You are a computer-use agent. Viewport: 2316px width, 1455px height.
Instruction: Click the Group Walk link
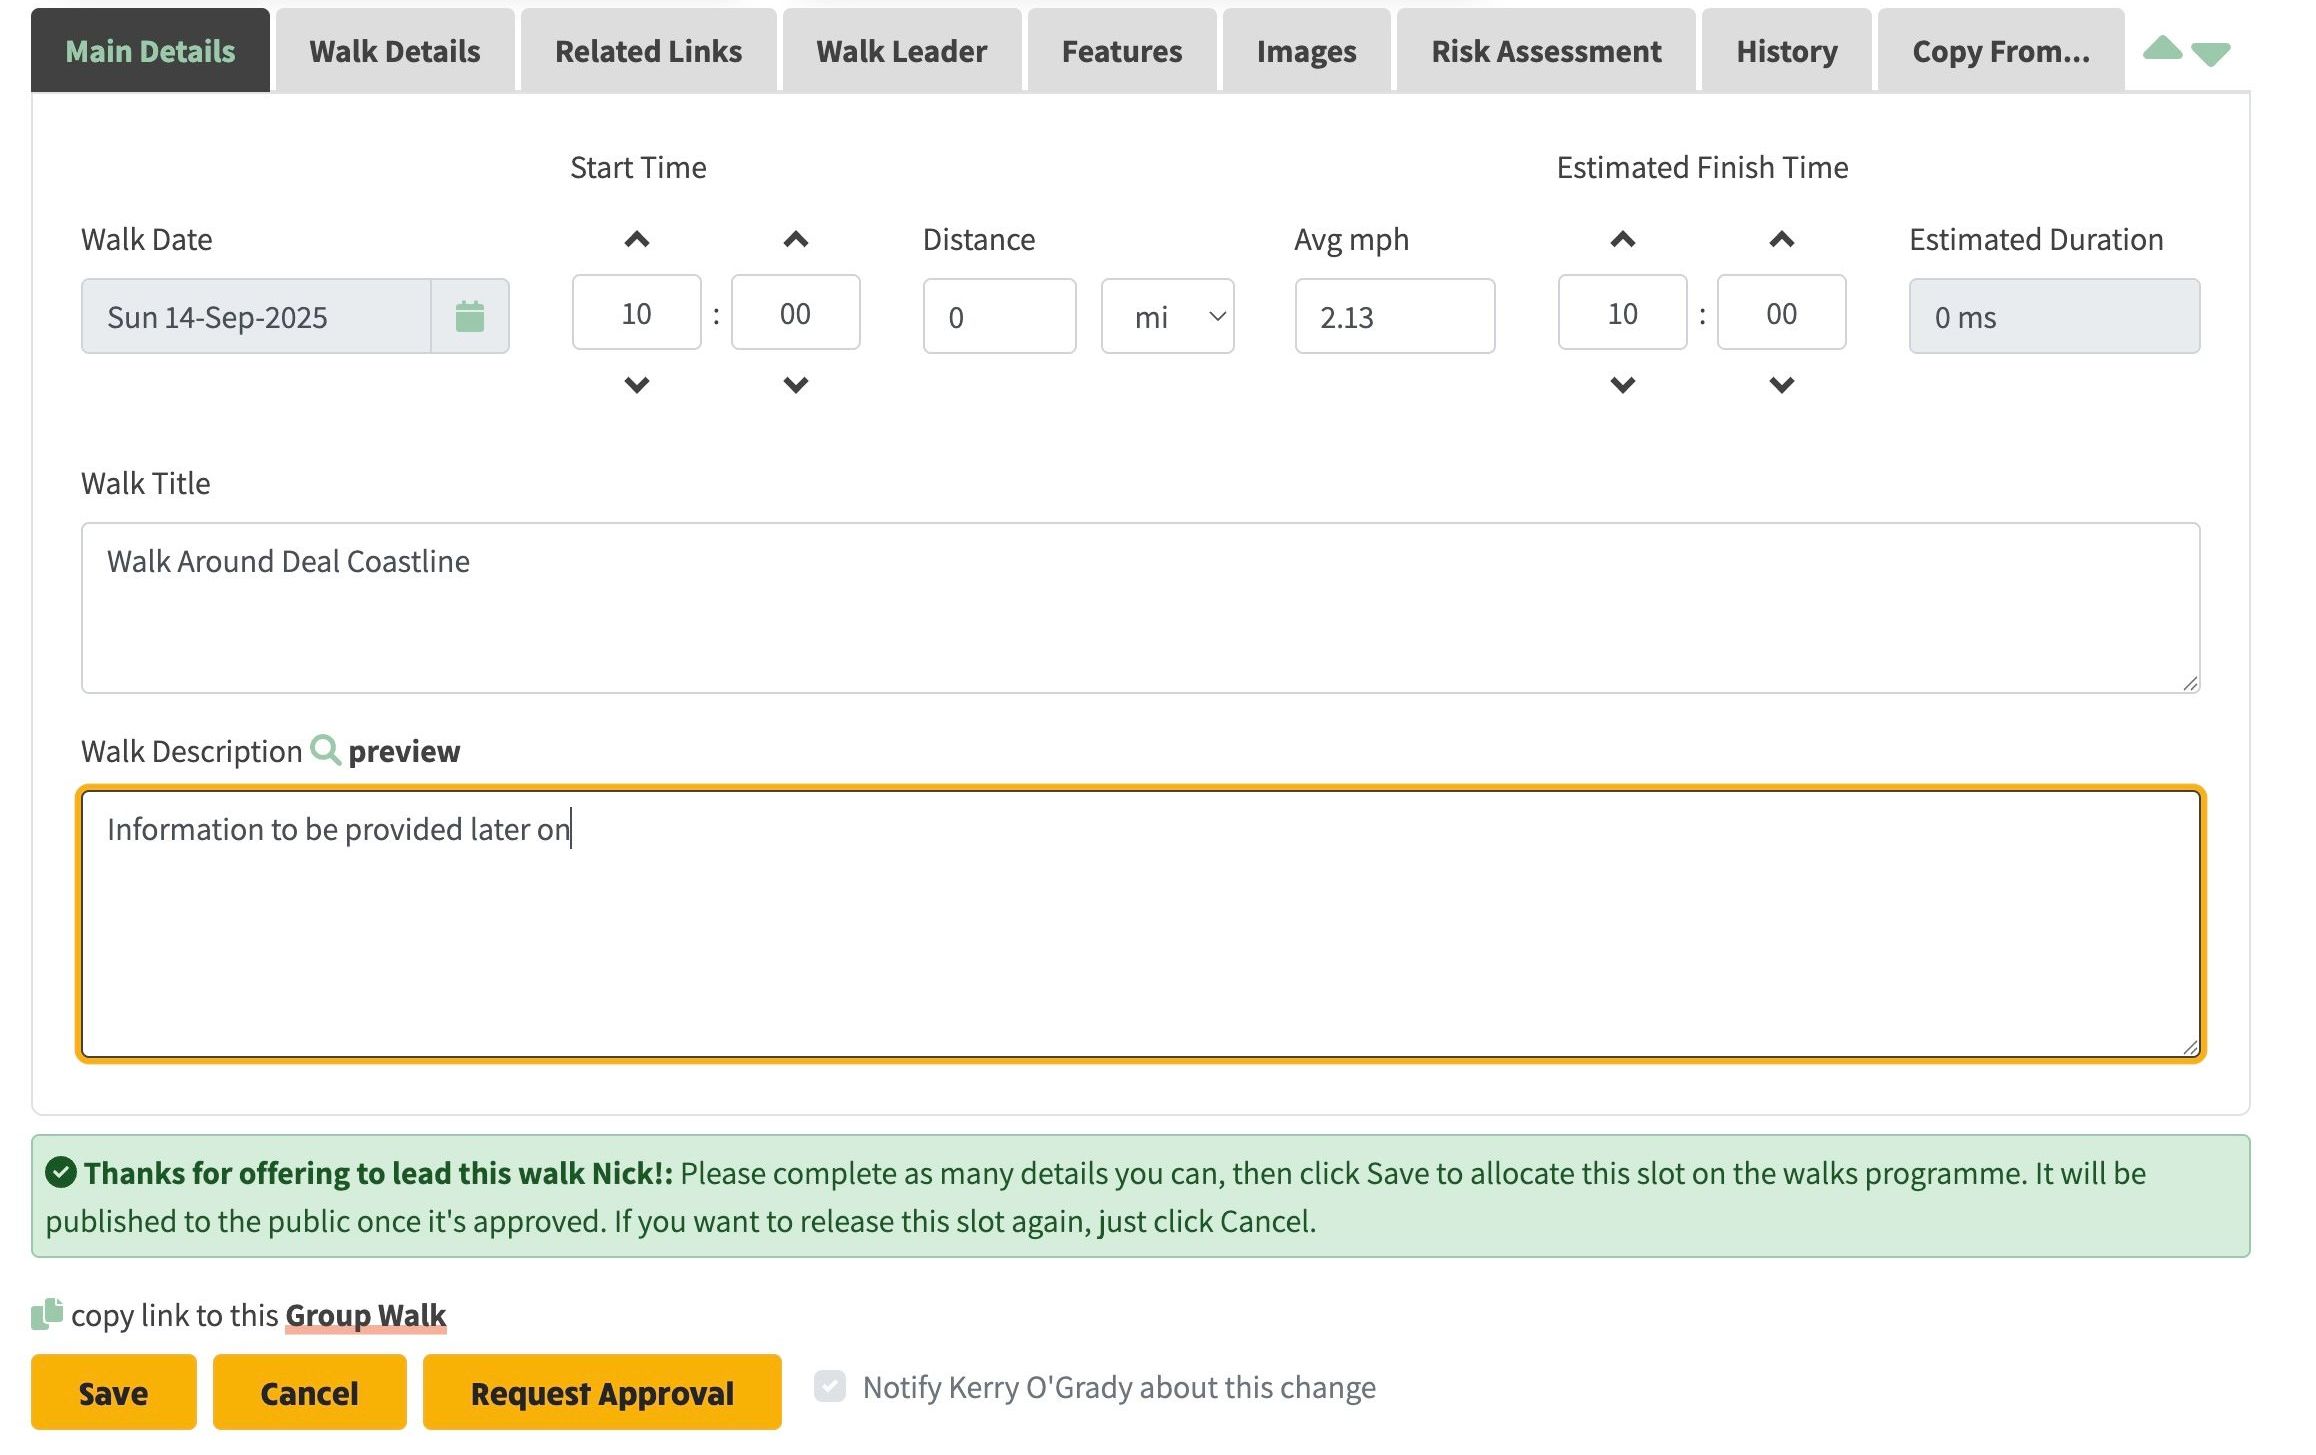click(366, 1315)
